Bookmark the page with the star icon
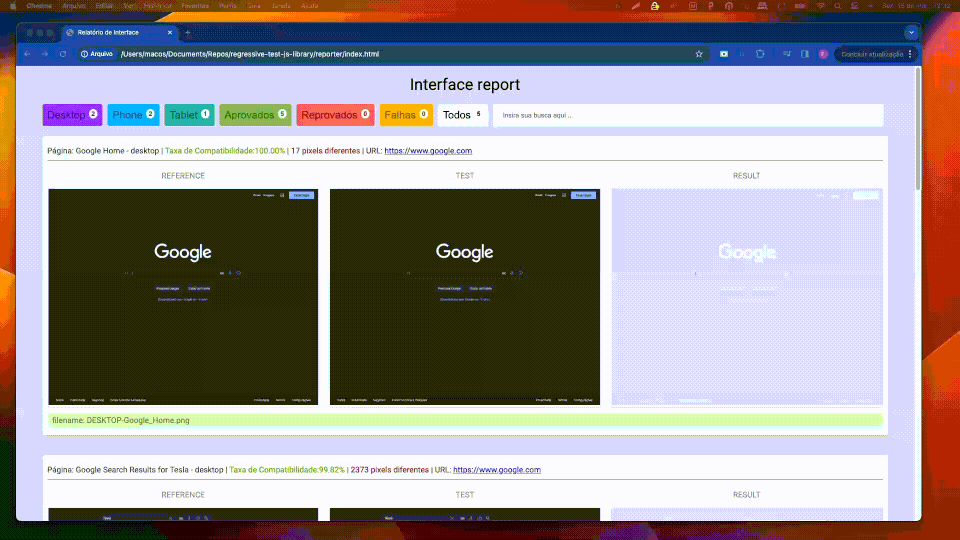960x540 pixels. [699, 54]
